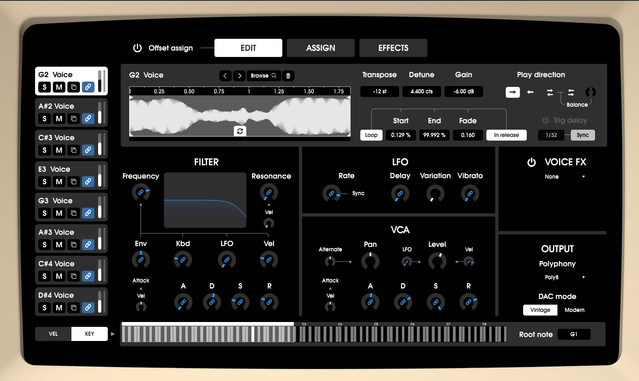Mute the C#3 Voice

tap(59, 150)
